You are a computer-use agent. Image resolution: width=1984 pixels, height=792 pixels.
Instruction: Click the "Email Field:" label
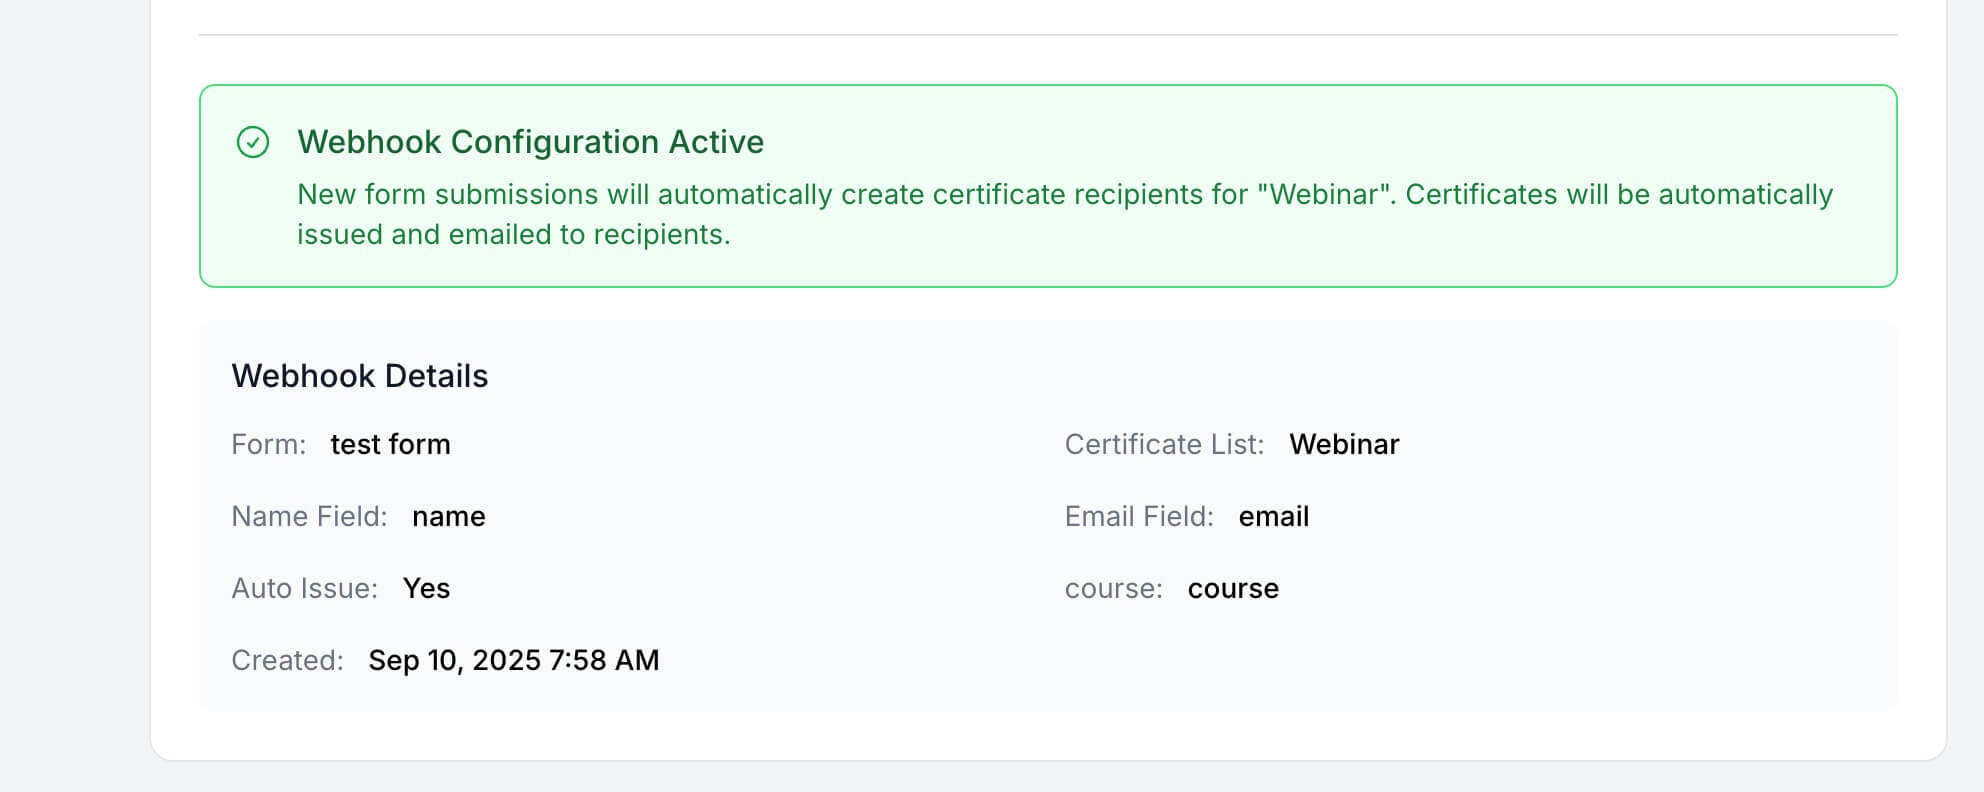click(x=1139, y=516)
